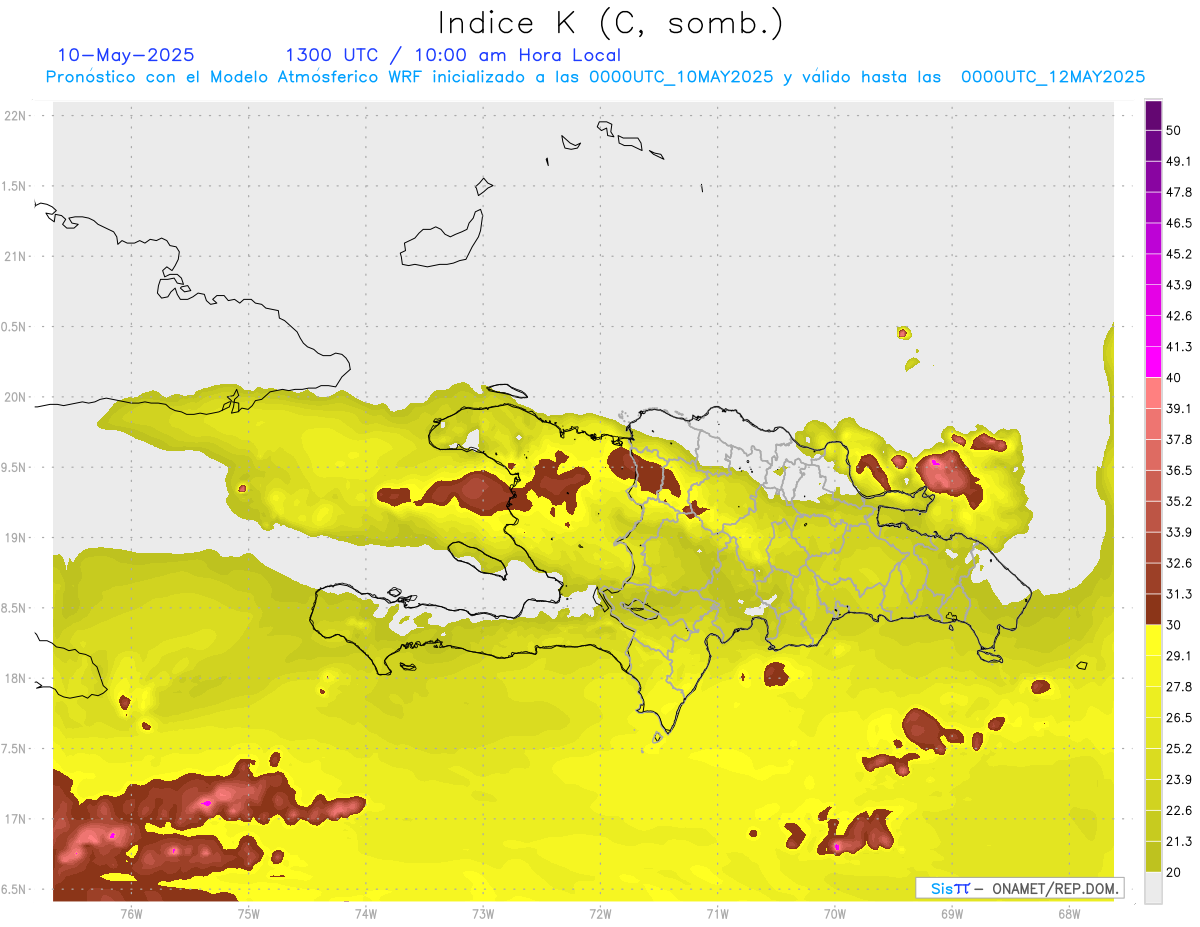Click the "68W" longitude label
The image size is (1200, 927).
pyautogui.click(x=1069, y=914)
